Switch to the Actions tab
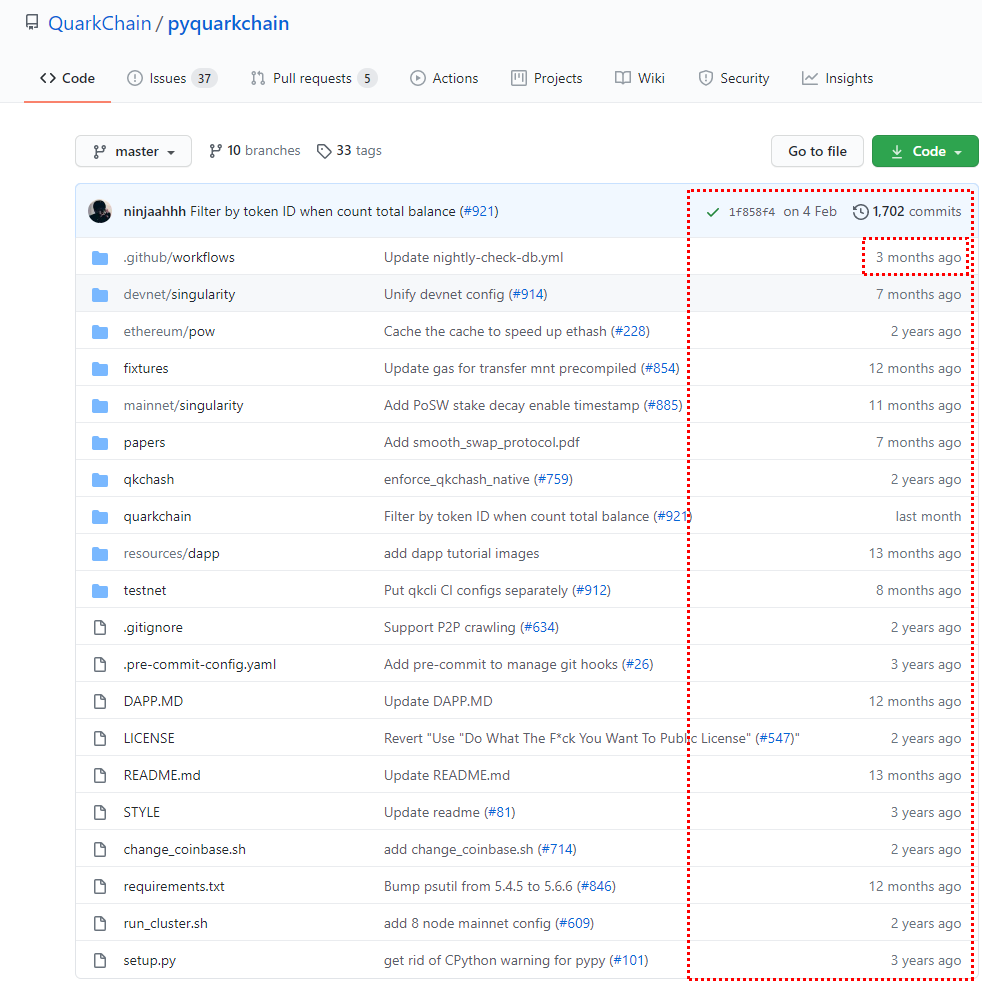Image resolution: width=982 pixels, height=991 pixels. [444, 78]
